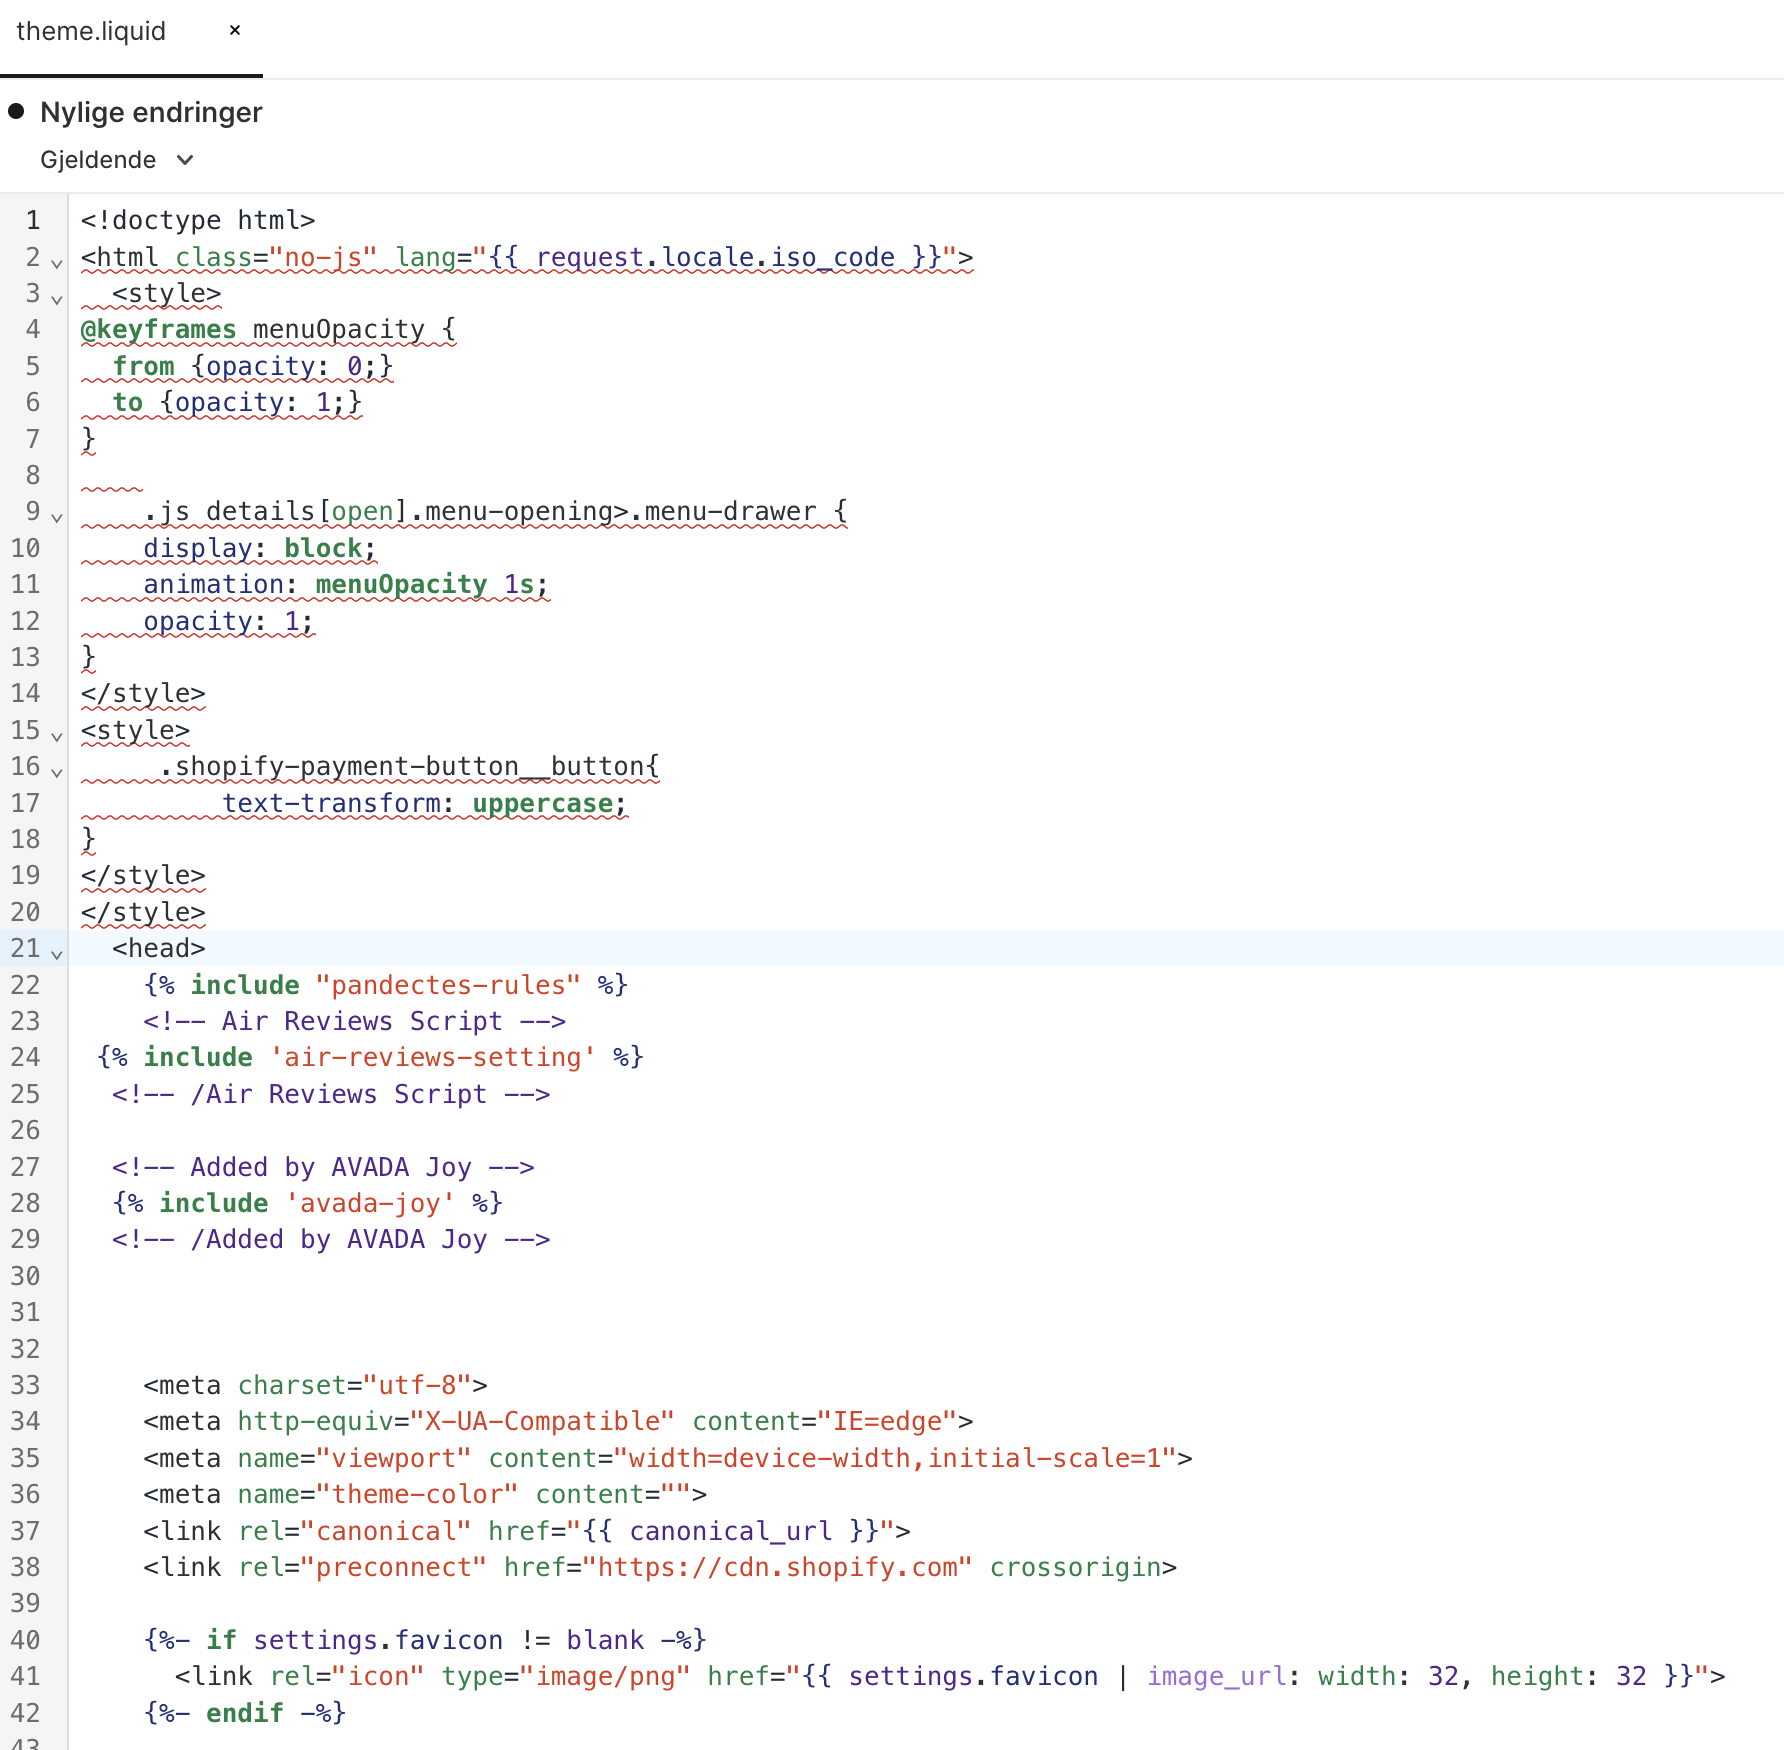The height and width of the screenshot is (1750, 1784).
Task: Click line number 33 in gutter
Action: [x=26, y=1385]
